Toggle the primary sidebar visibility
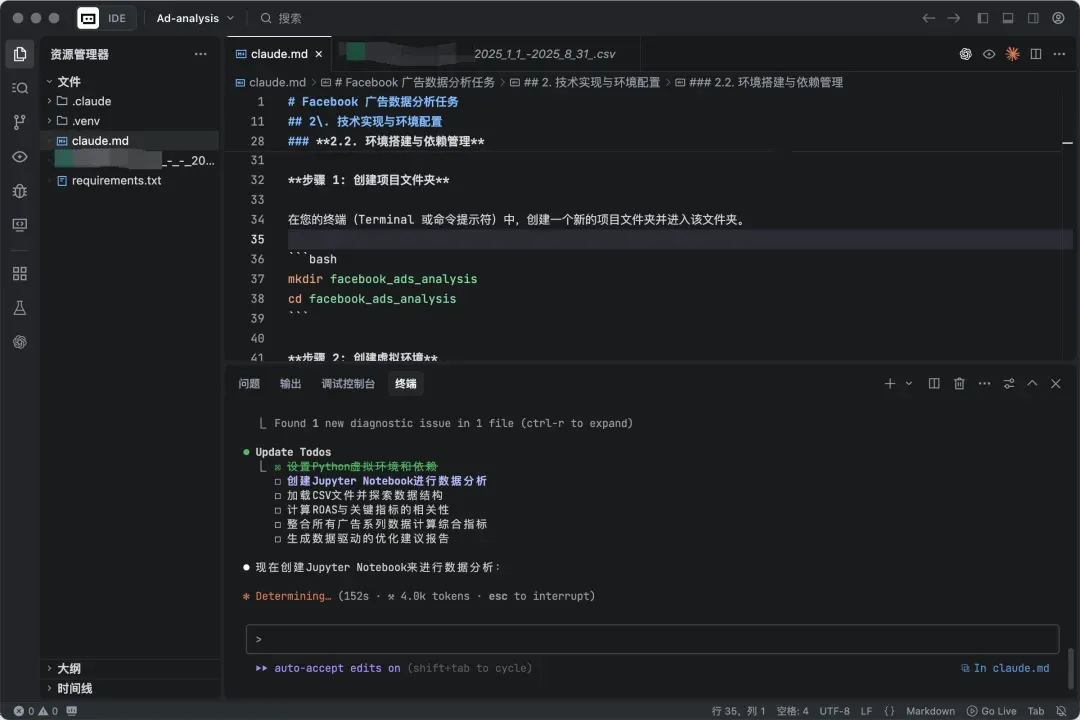This screenshot has height=720, width=1080. (x=983, y=18)
